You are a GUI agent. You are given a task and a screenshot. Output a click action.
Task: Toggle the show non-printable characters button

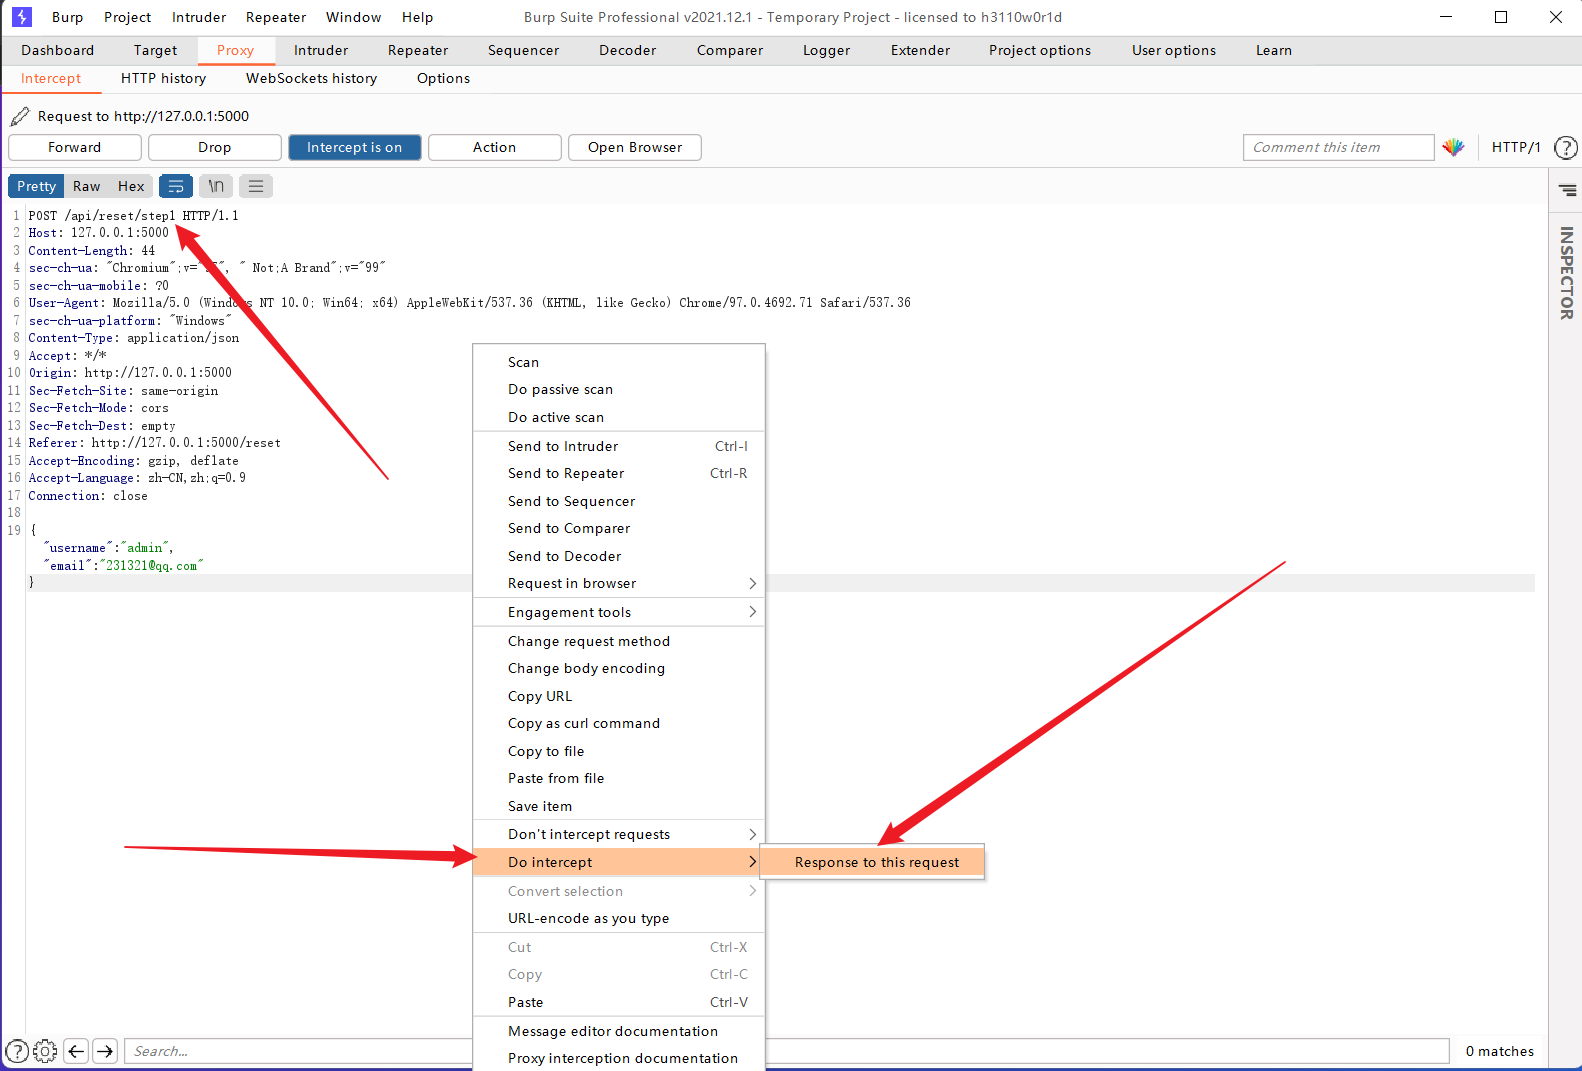tap(216, 186)
